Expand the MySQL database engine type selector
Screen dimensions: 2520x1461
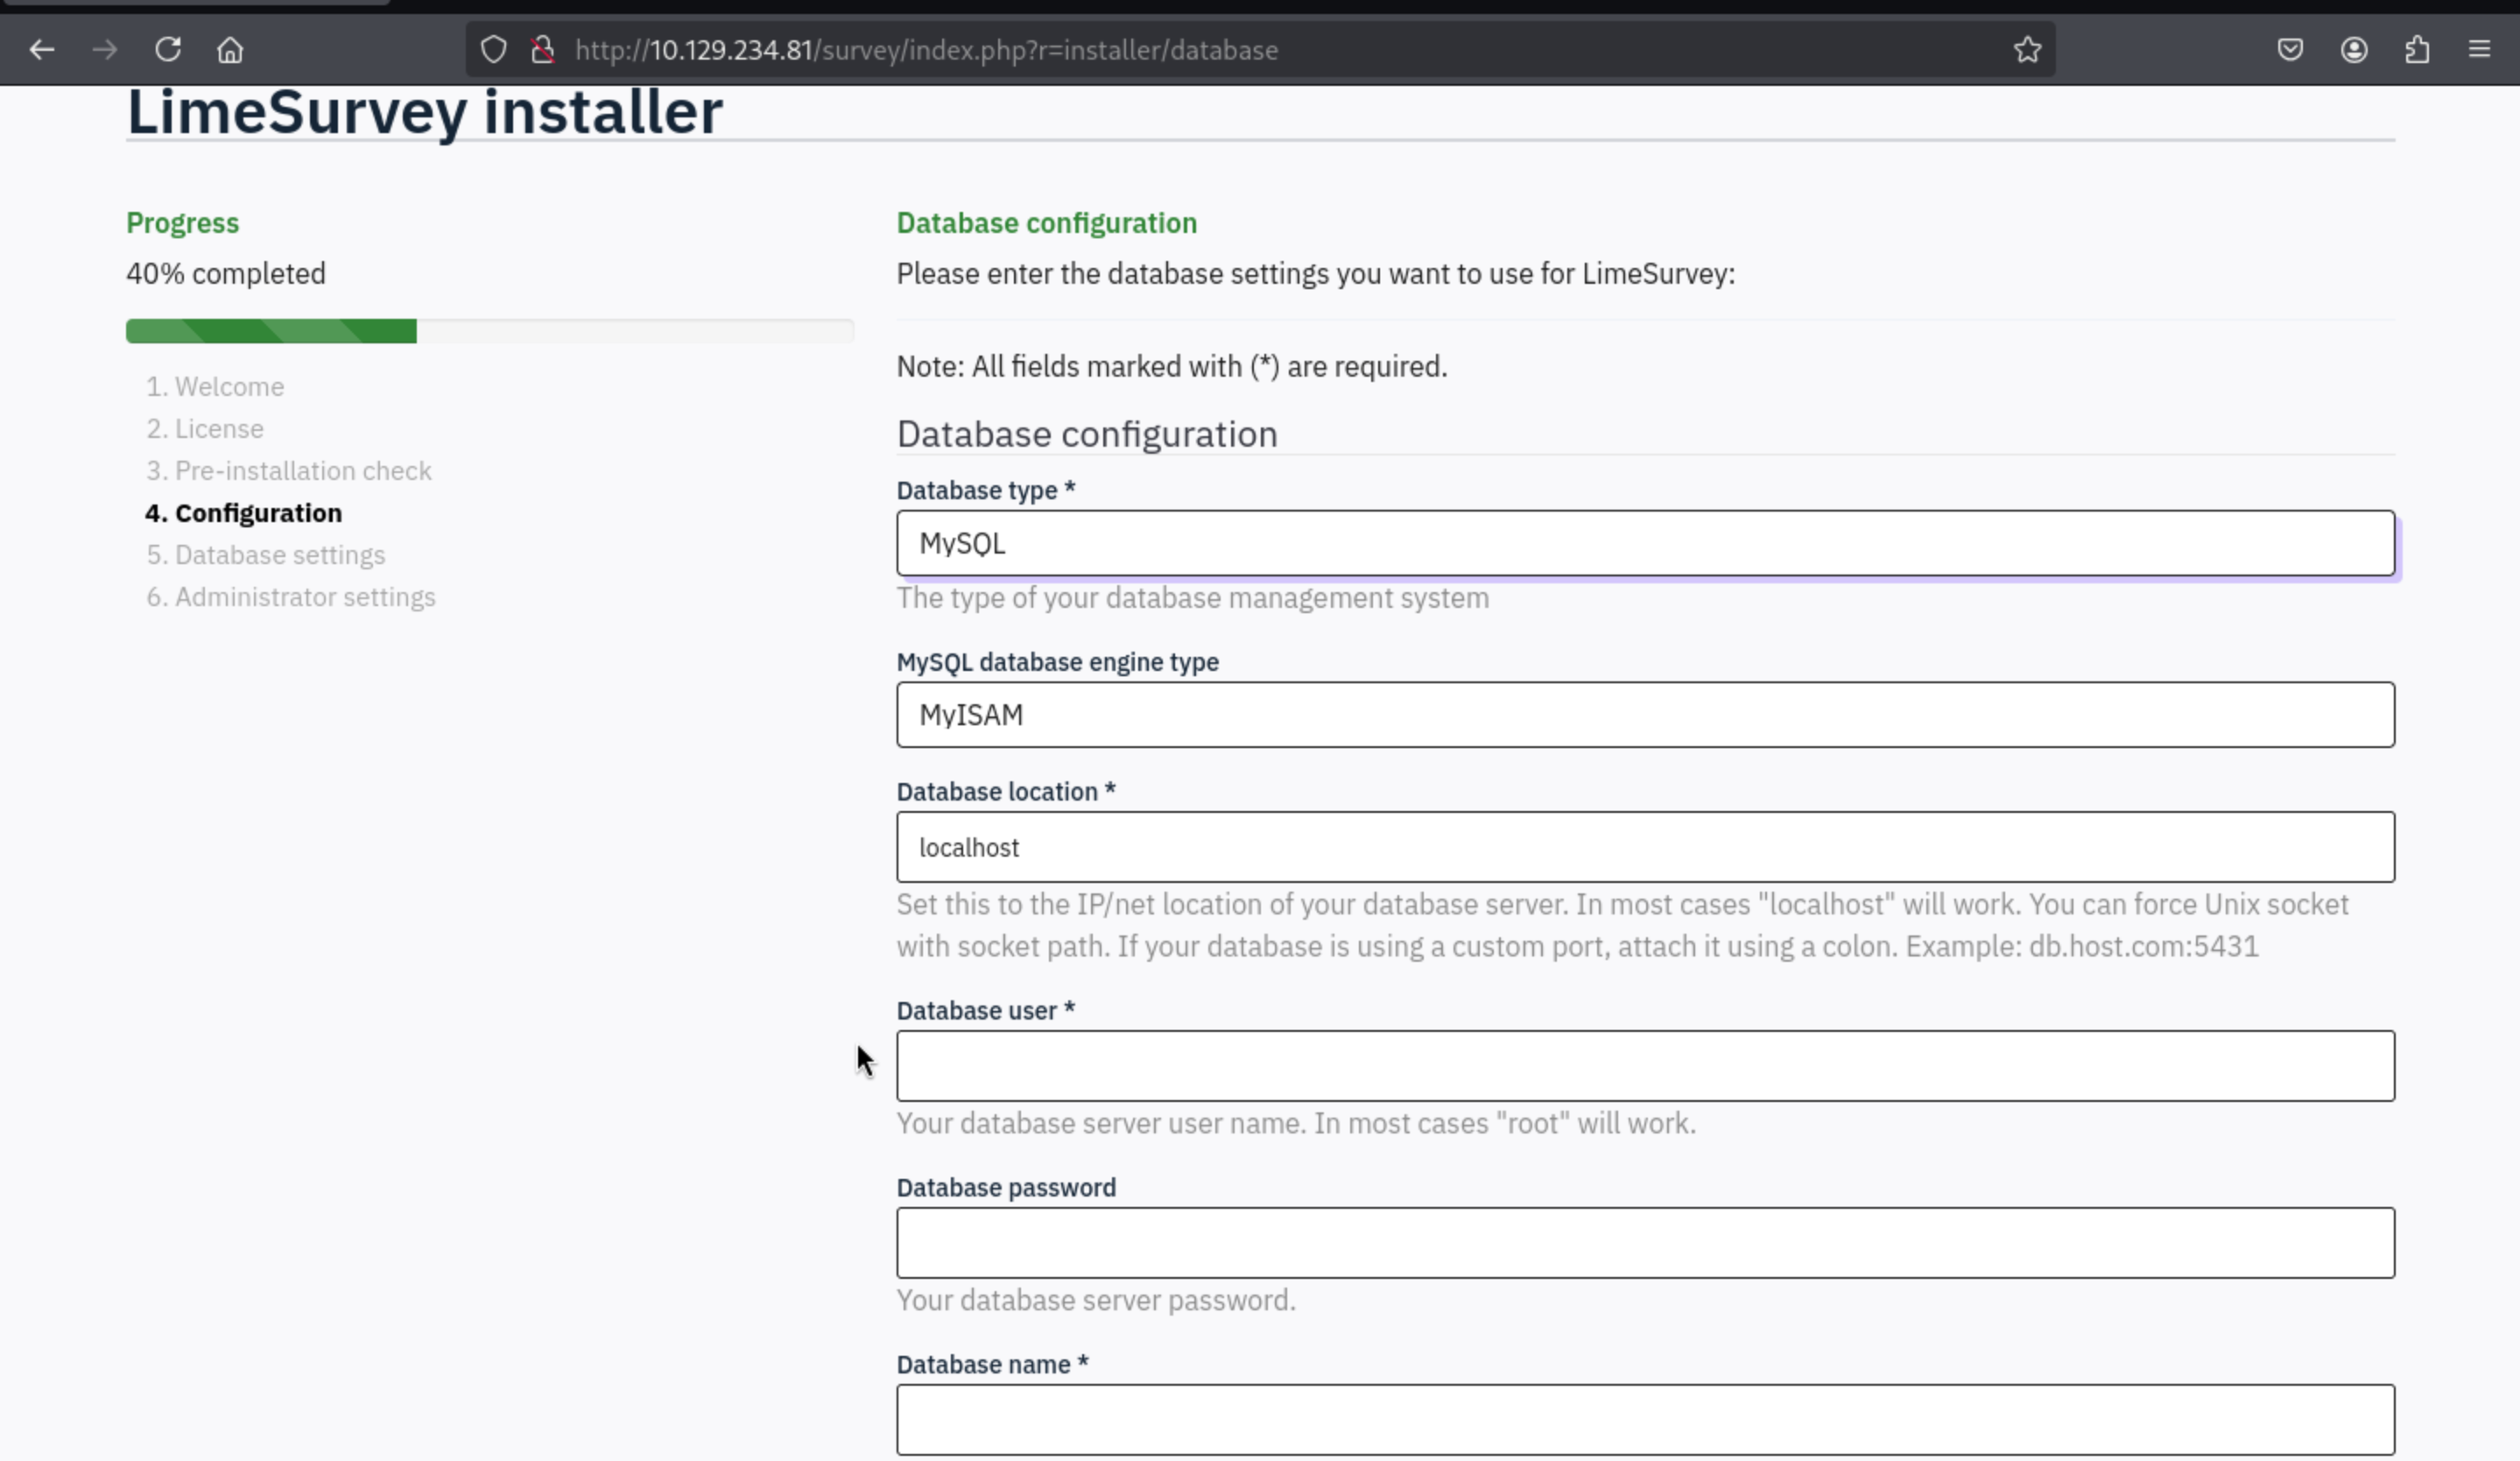(1645, 715)
